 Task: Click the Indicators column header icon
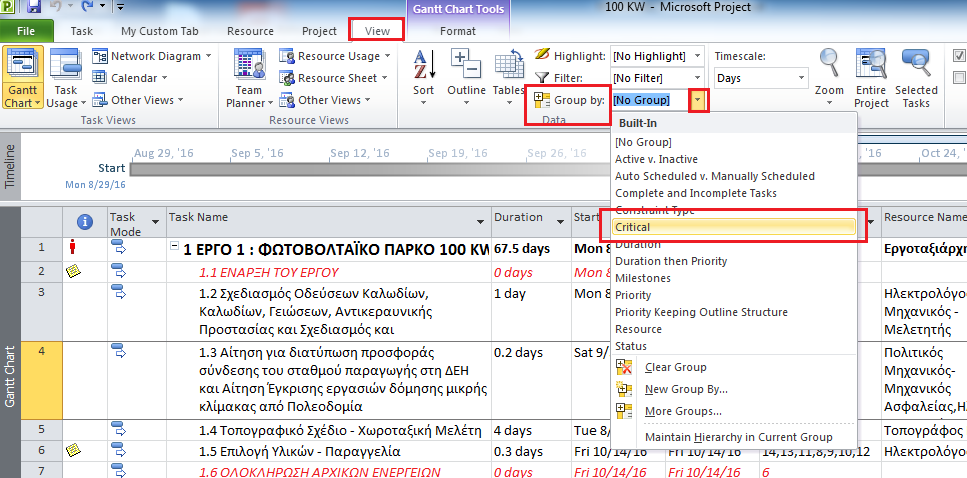85,223
